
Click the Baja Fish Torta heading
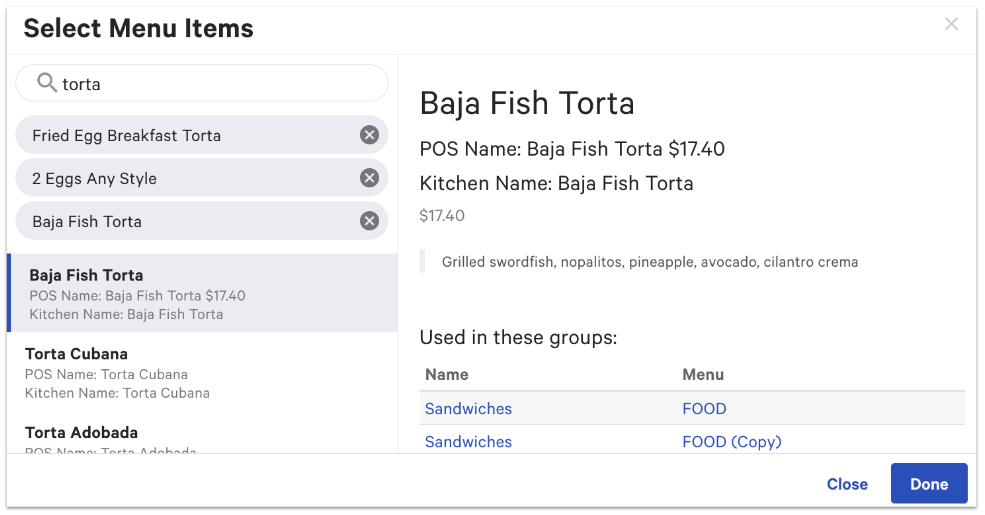526,103
